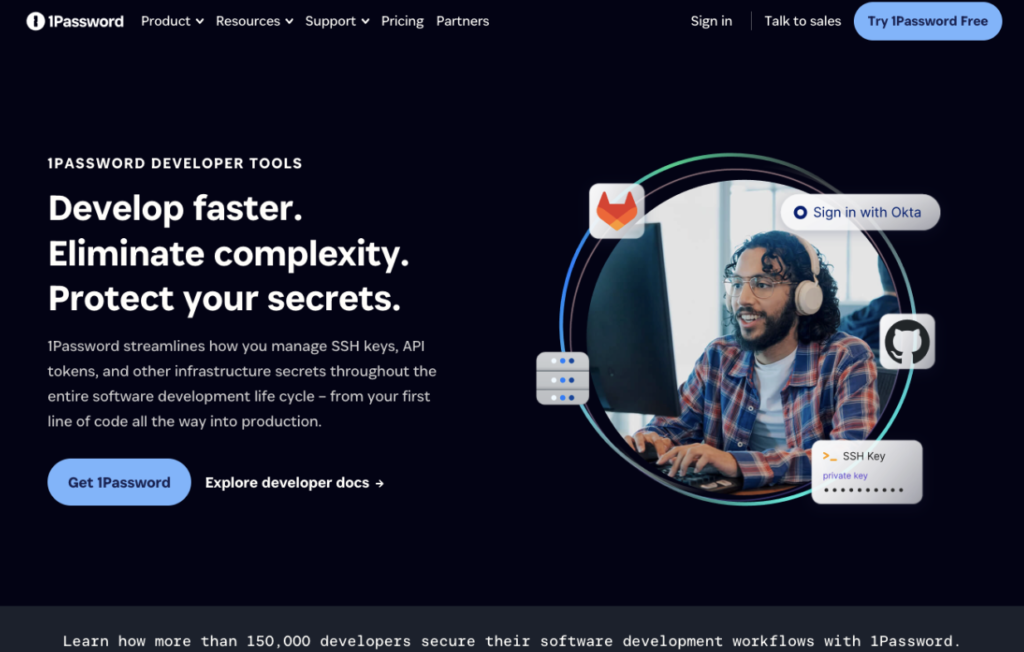Click the server rack icon
1024x652 pixels.
pyautogui.click(x=562, y=378)
